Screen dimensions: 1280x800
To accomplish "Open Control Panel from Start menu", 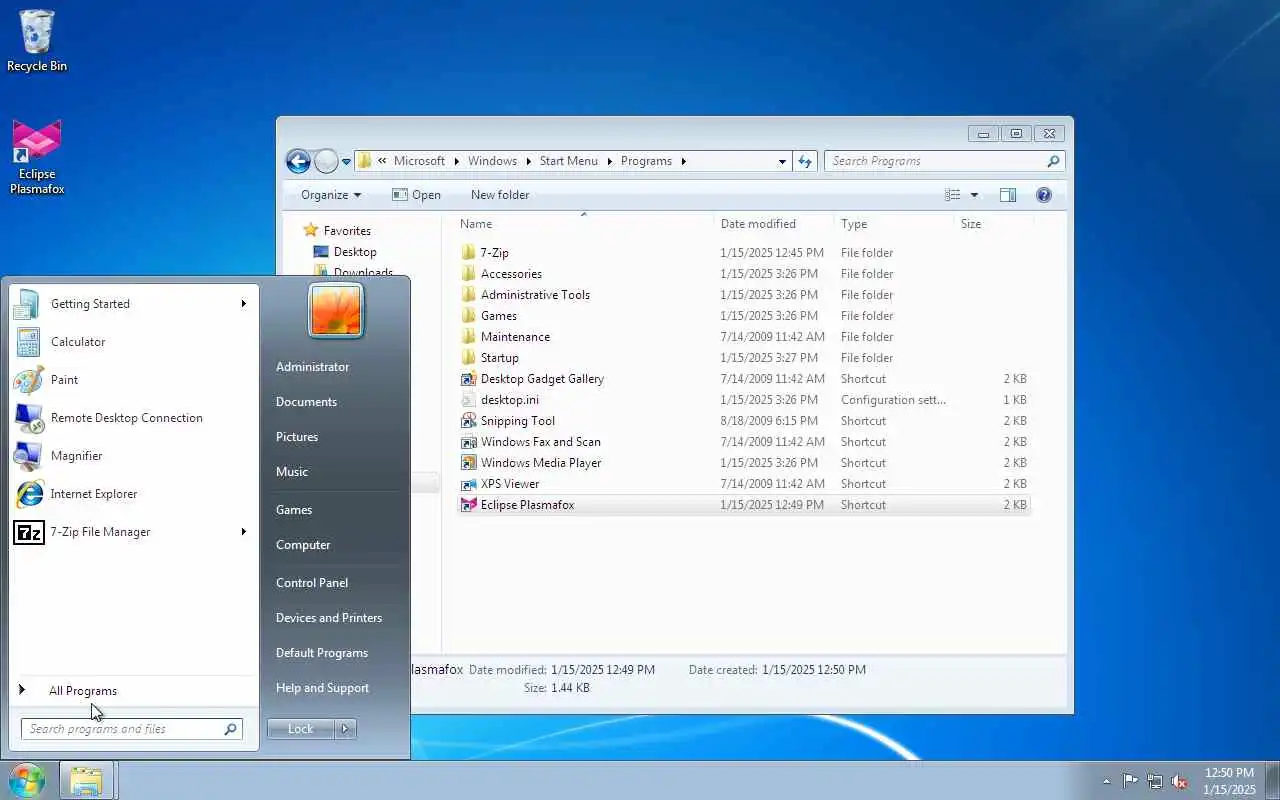I will point(312,583).
